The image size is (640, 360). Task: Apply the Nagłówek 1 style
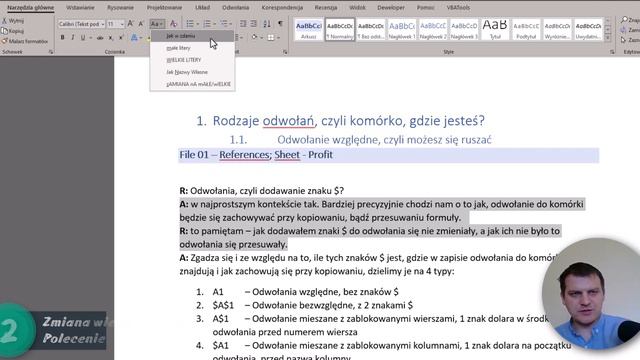coord(402,29)
